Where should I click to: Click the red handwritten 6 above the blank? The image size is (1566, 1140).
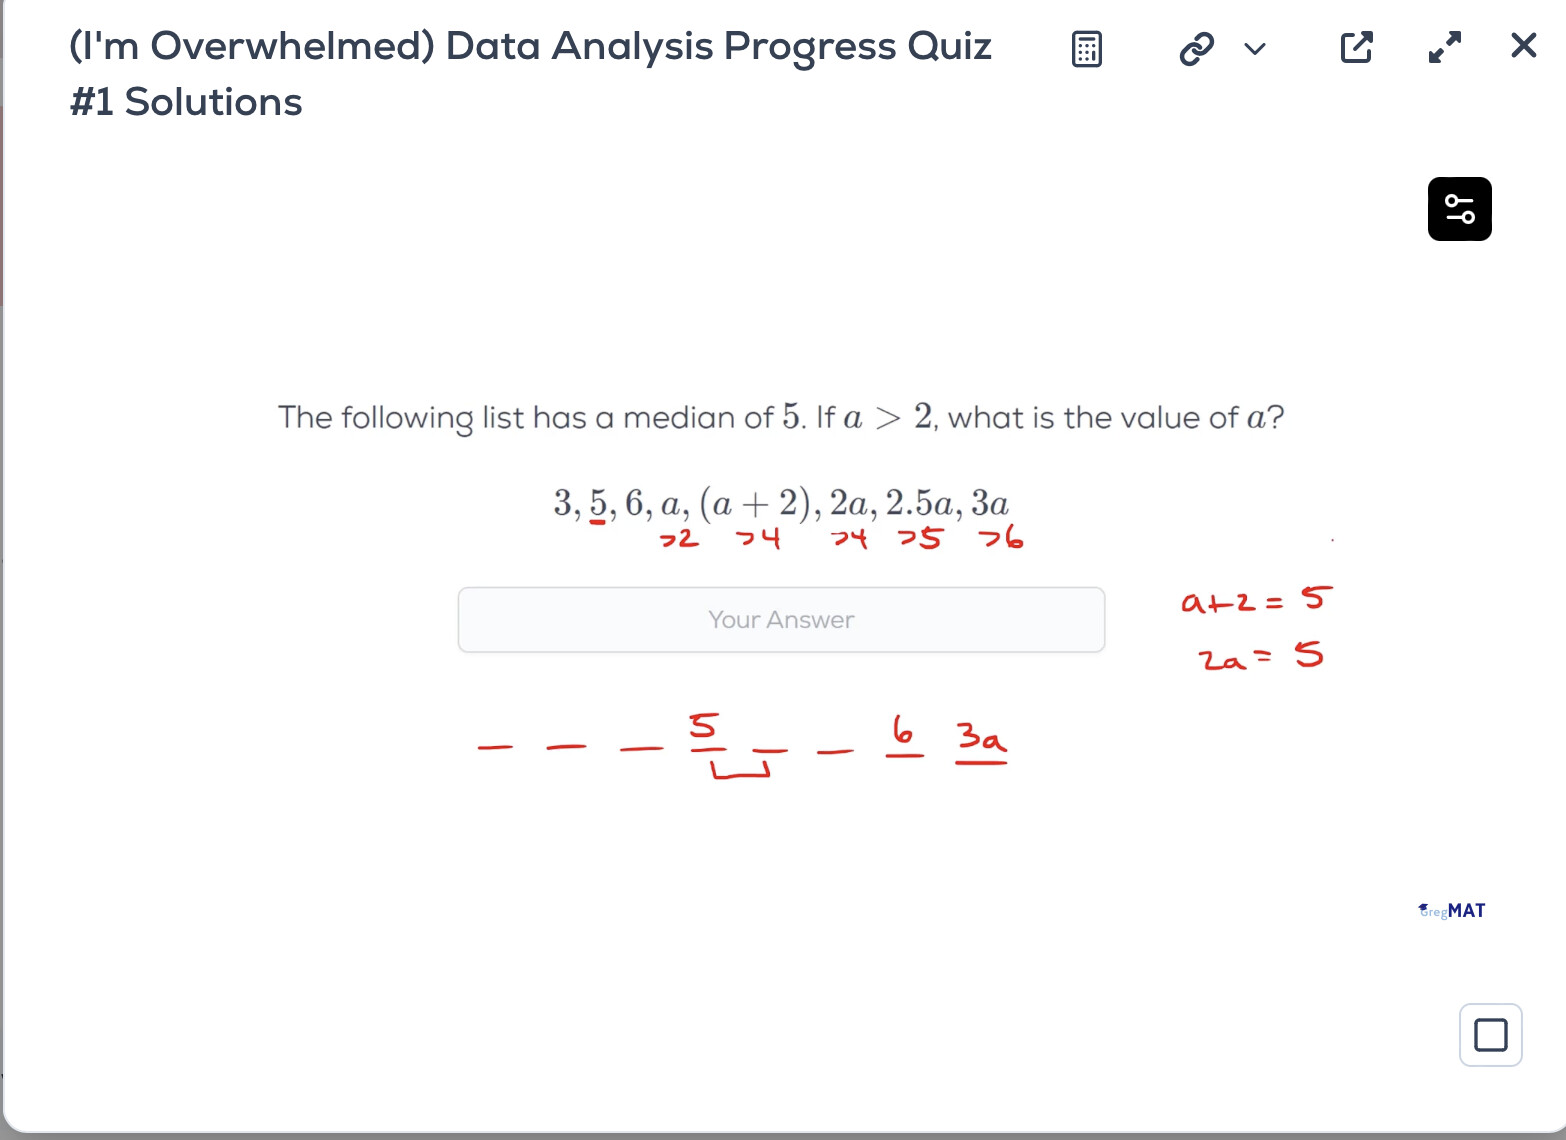pyautogui.click(x=903, y=731)
